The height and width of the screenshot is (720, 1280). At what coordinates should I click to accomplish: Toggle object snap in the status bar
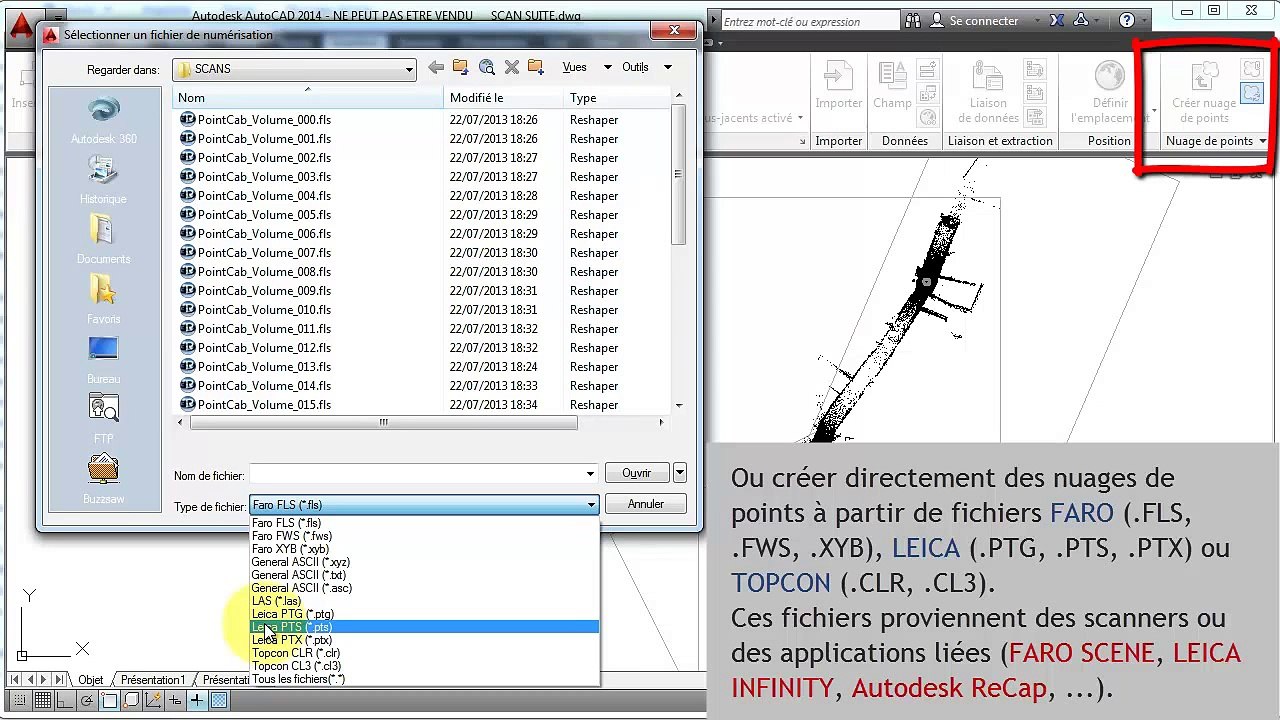pyautogui.click(x=109, y=701)
